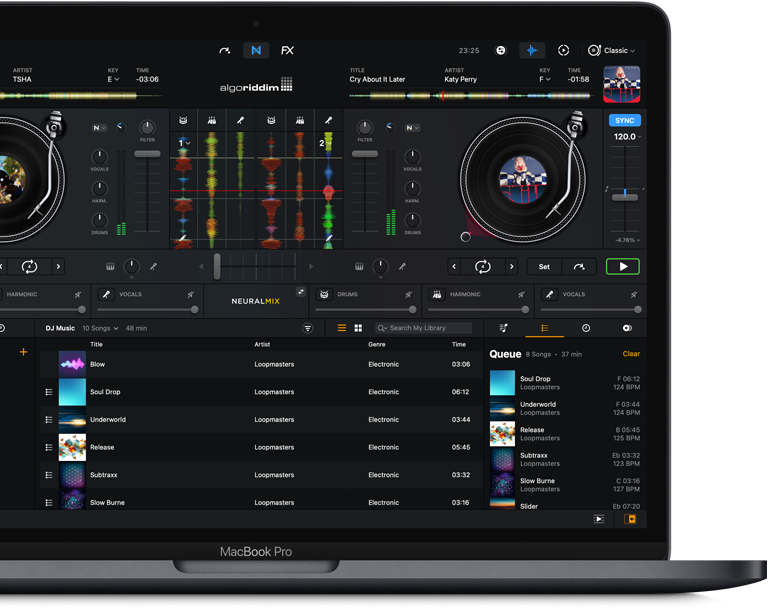
Task: Expand the right deck key F dropdown
Action: click(x=546, y=79)
